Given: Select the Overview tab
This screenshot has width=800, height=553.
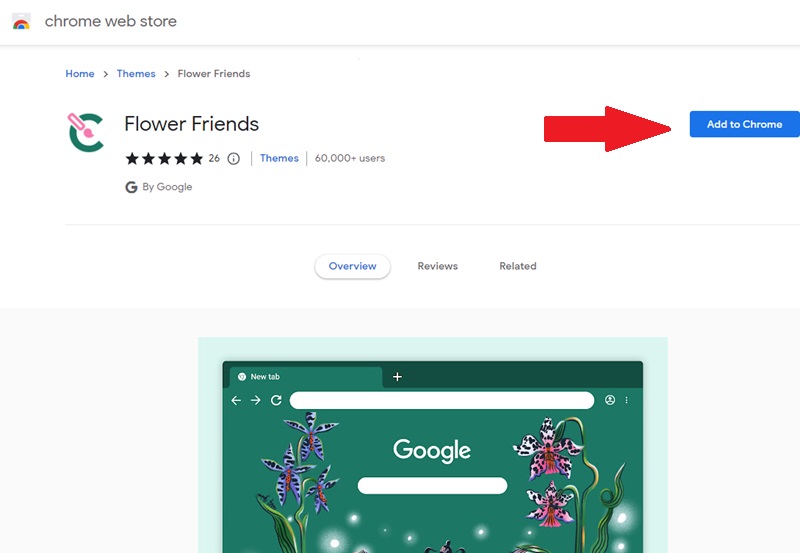Looking at the screenshot, I should point(353,266).
